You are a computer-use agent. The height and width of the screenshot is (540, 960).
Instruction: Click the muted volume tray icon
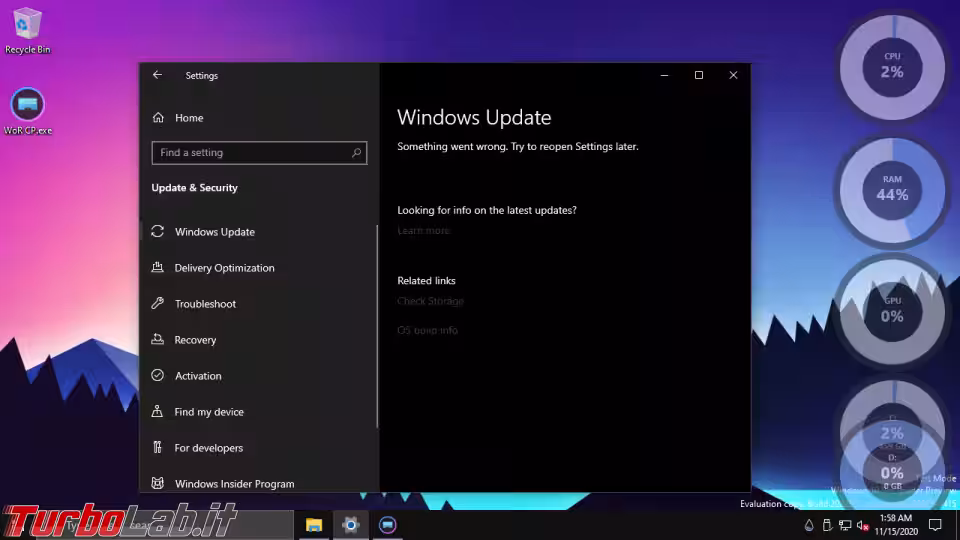(x=863, y=525)
